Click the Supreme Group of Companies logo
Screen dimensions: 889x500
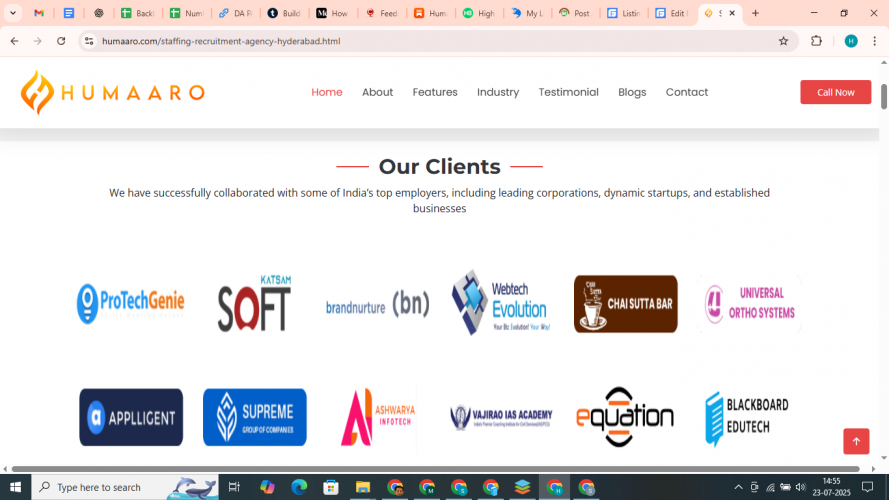click(x=255, y=417)
